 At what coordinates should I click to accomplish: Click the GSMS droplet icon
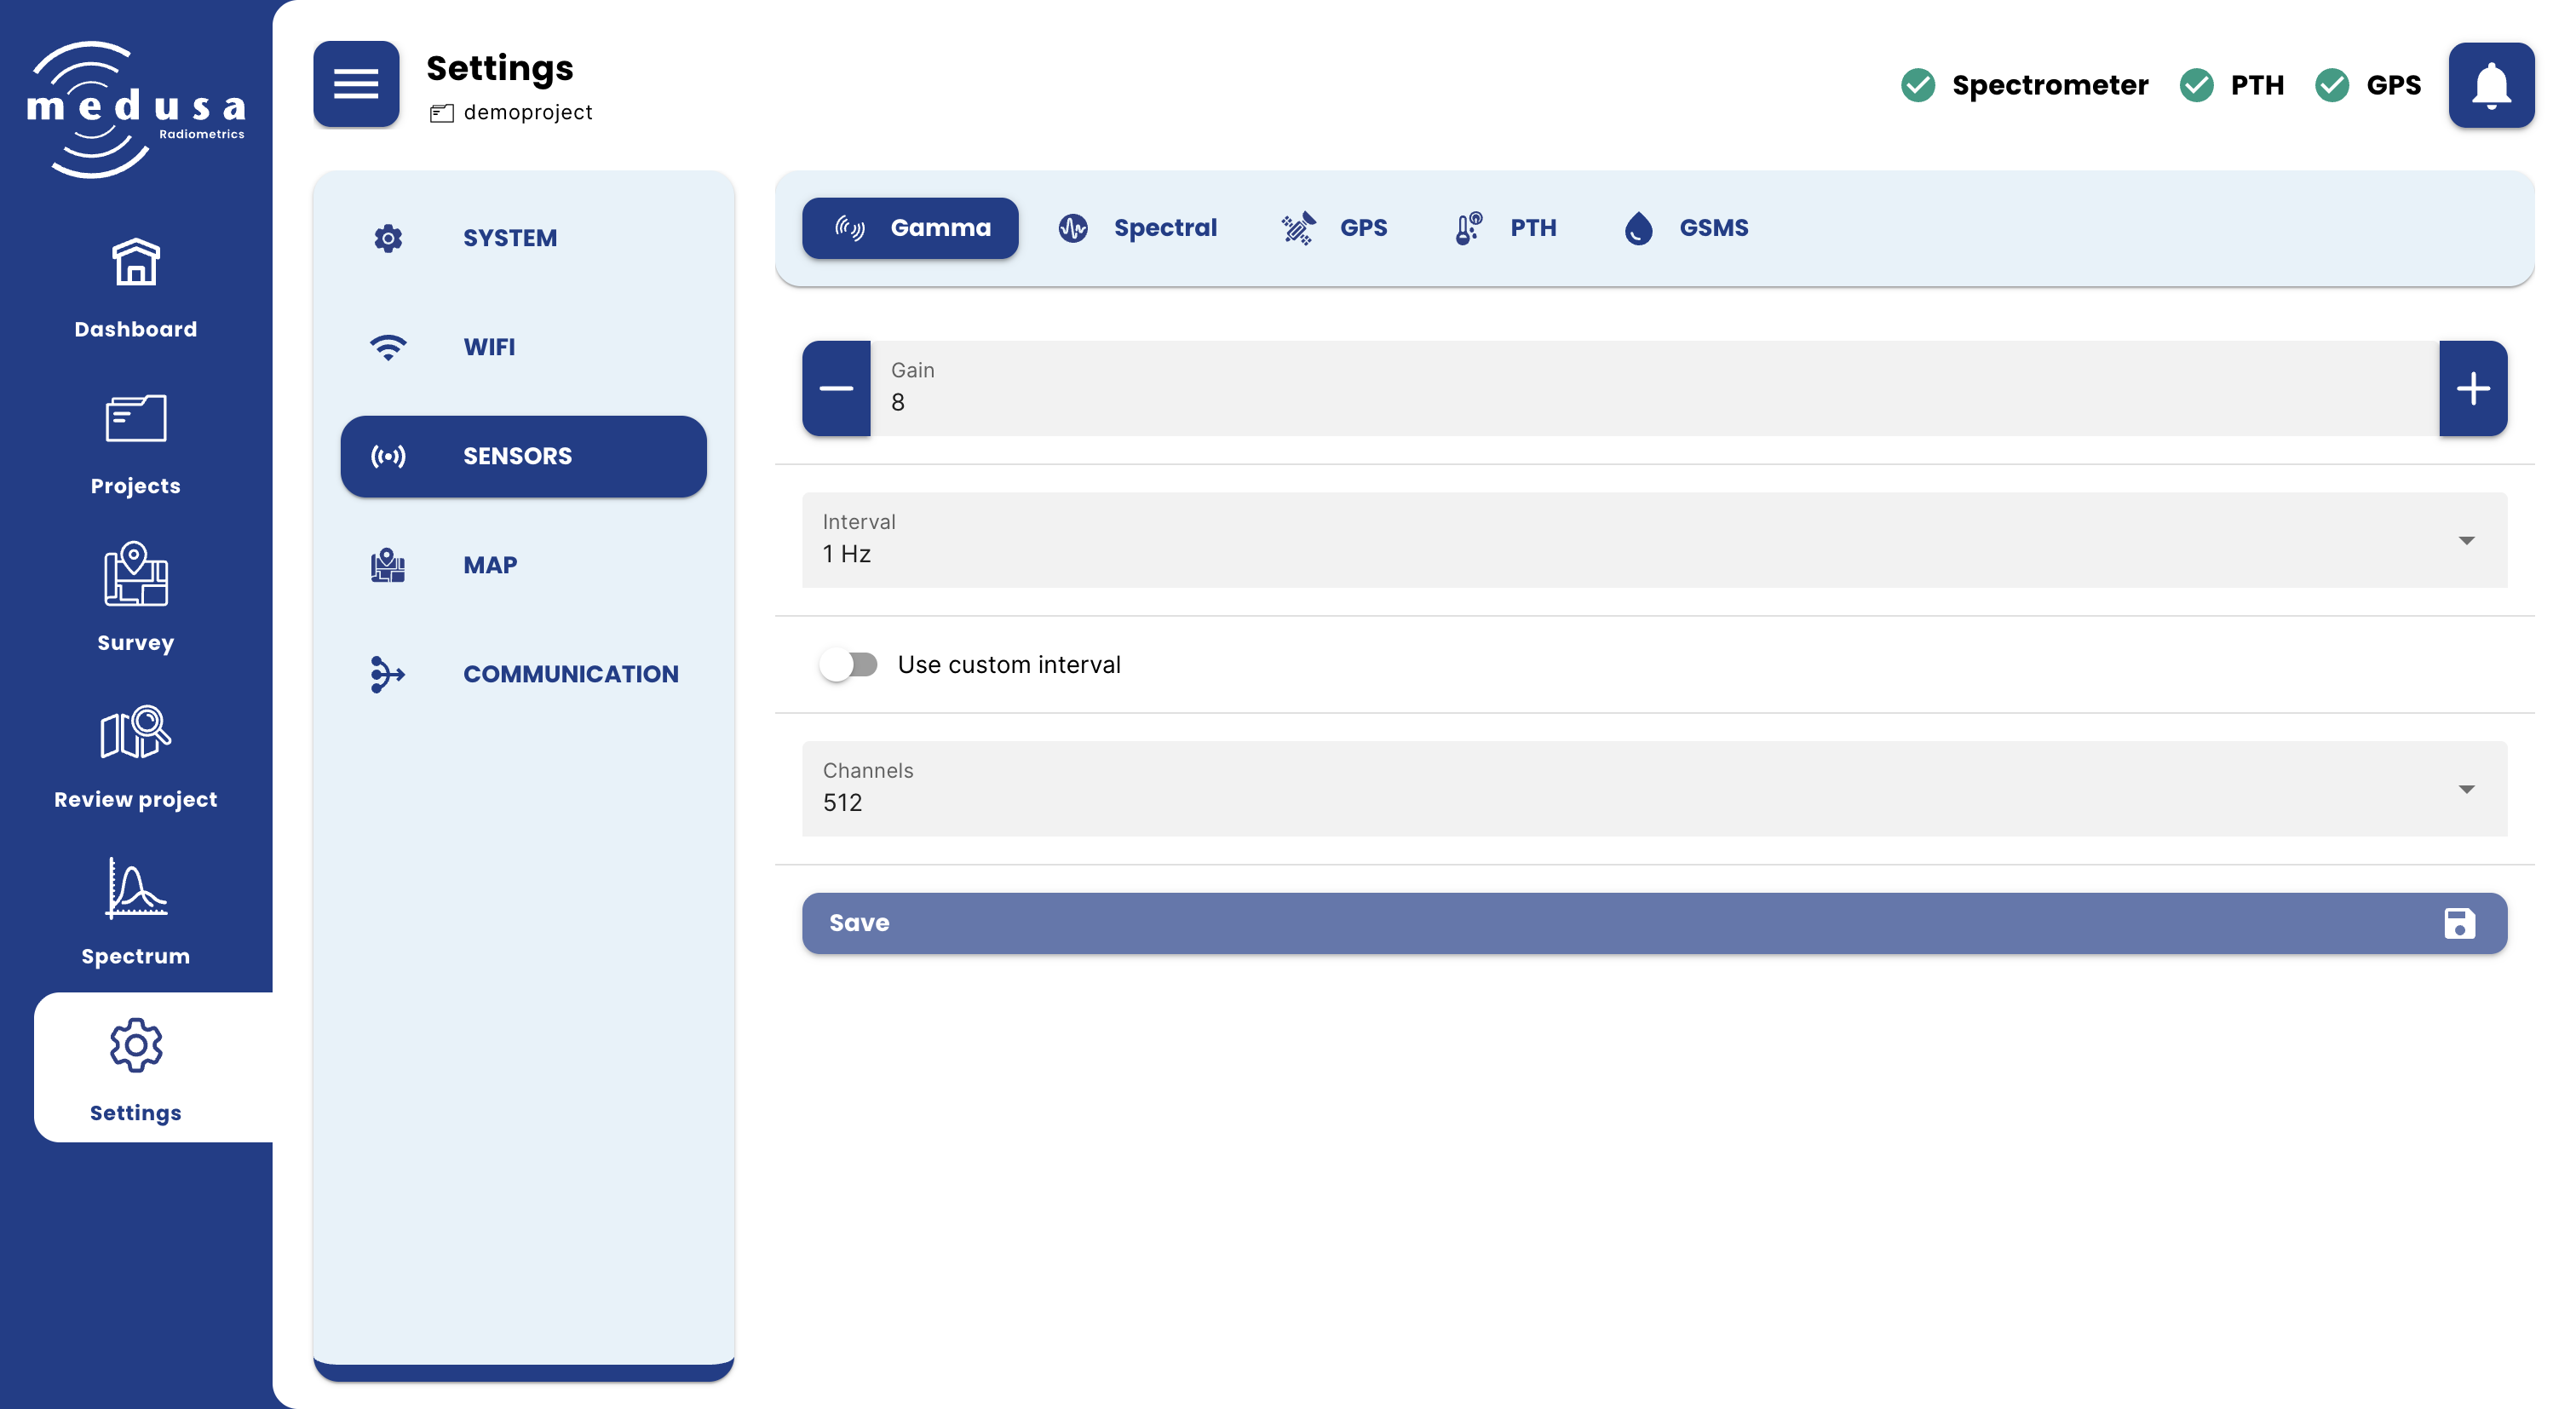(1638, 228)
